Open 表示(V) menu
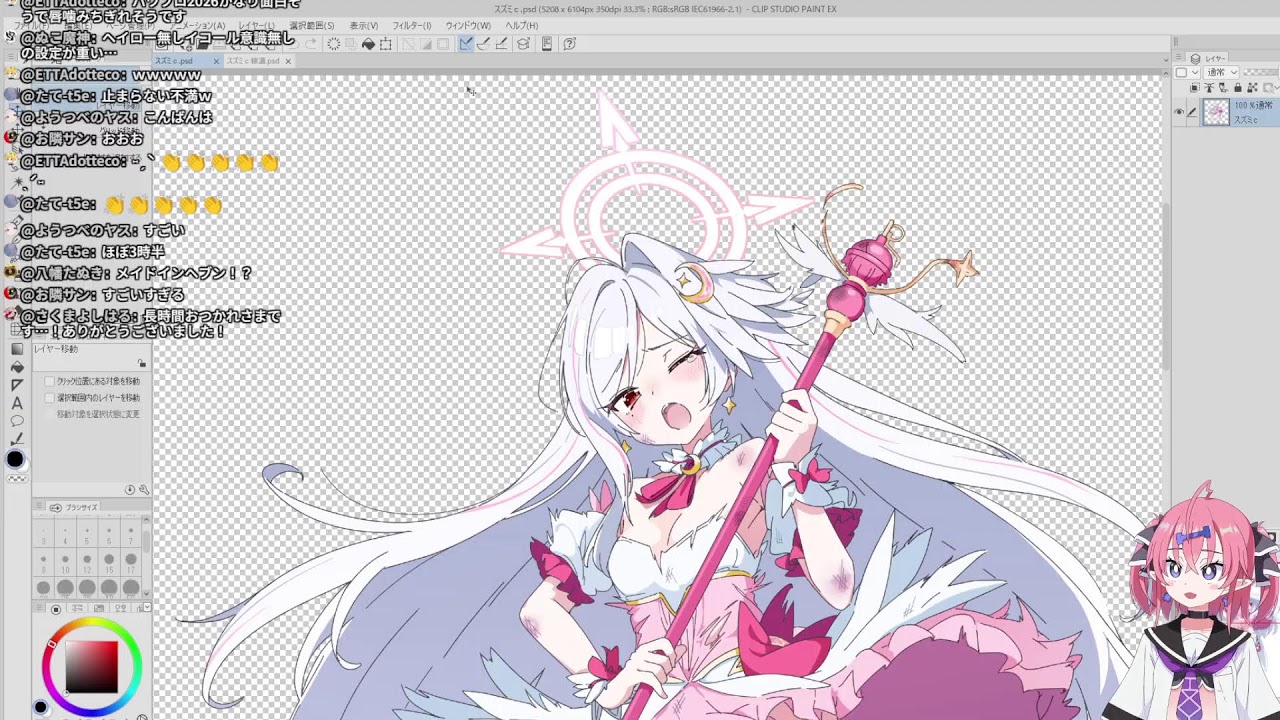Screen dimensions: 1280x720 click(x=364, y=25)
